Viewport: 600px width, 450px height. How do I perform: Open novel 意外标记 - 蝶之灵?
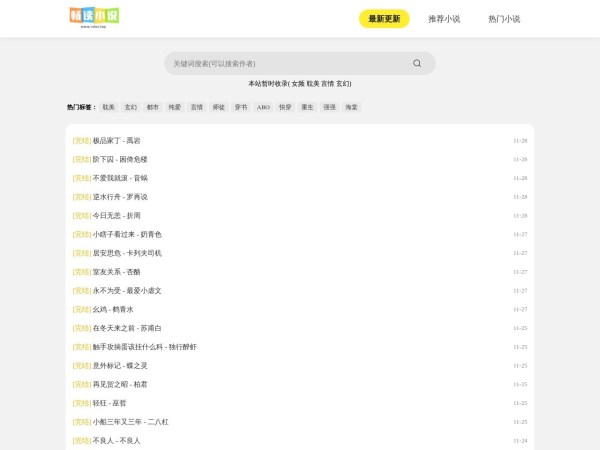click(119, 365)
